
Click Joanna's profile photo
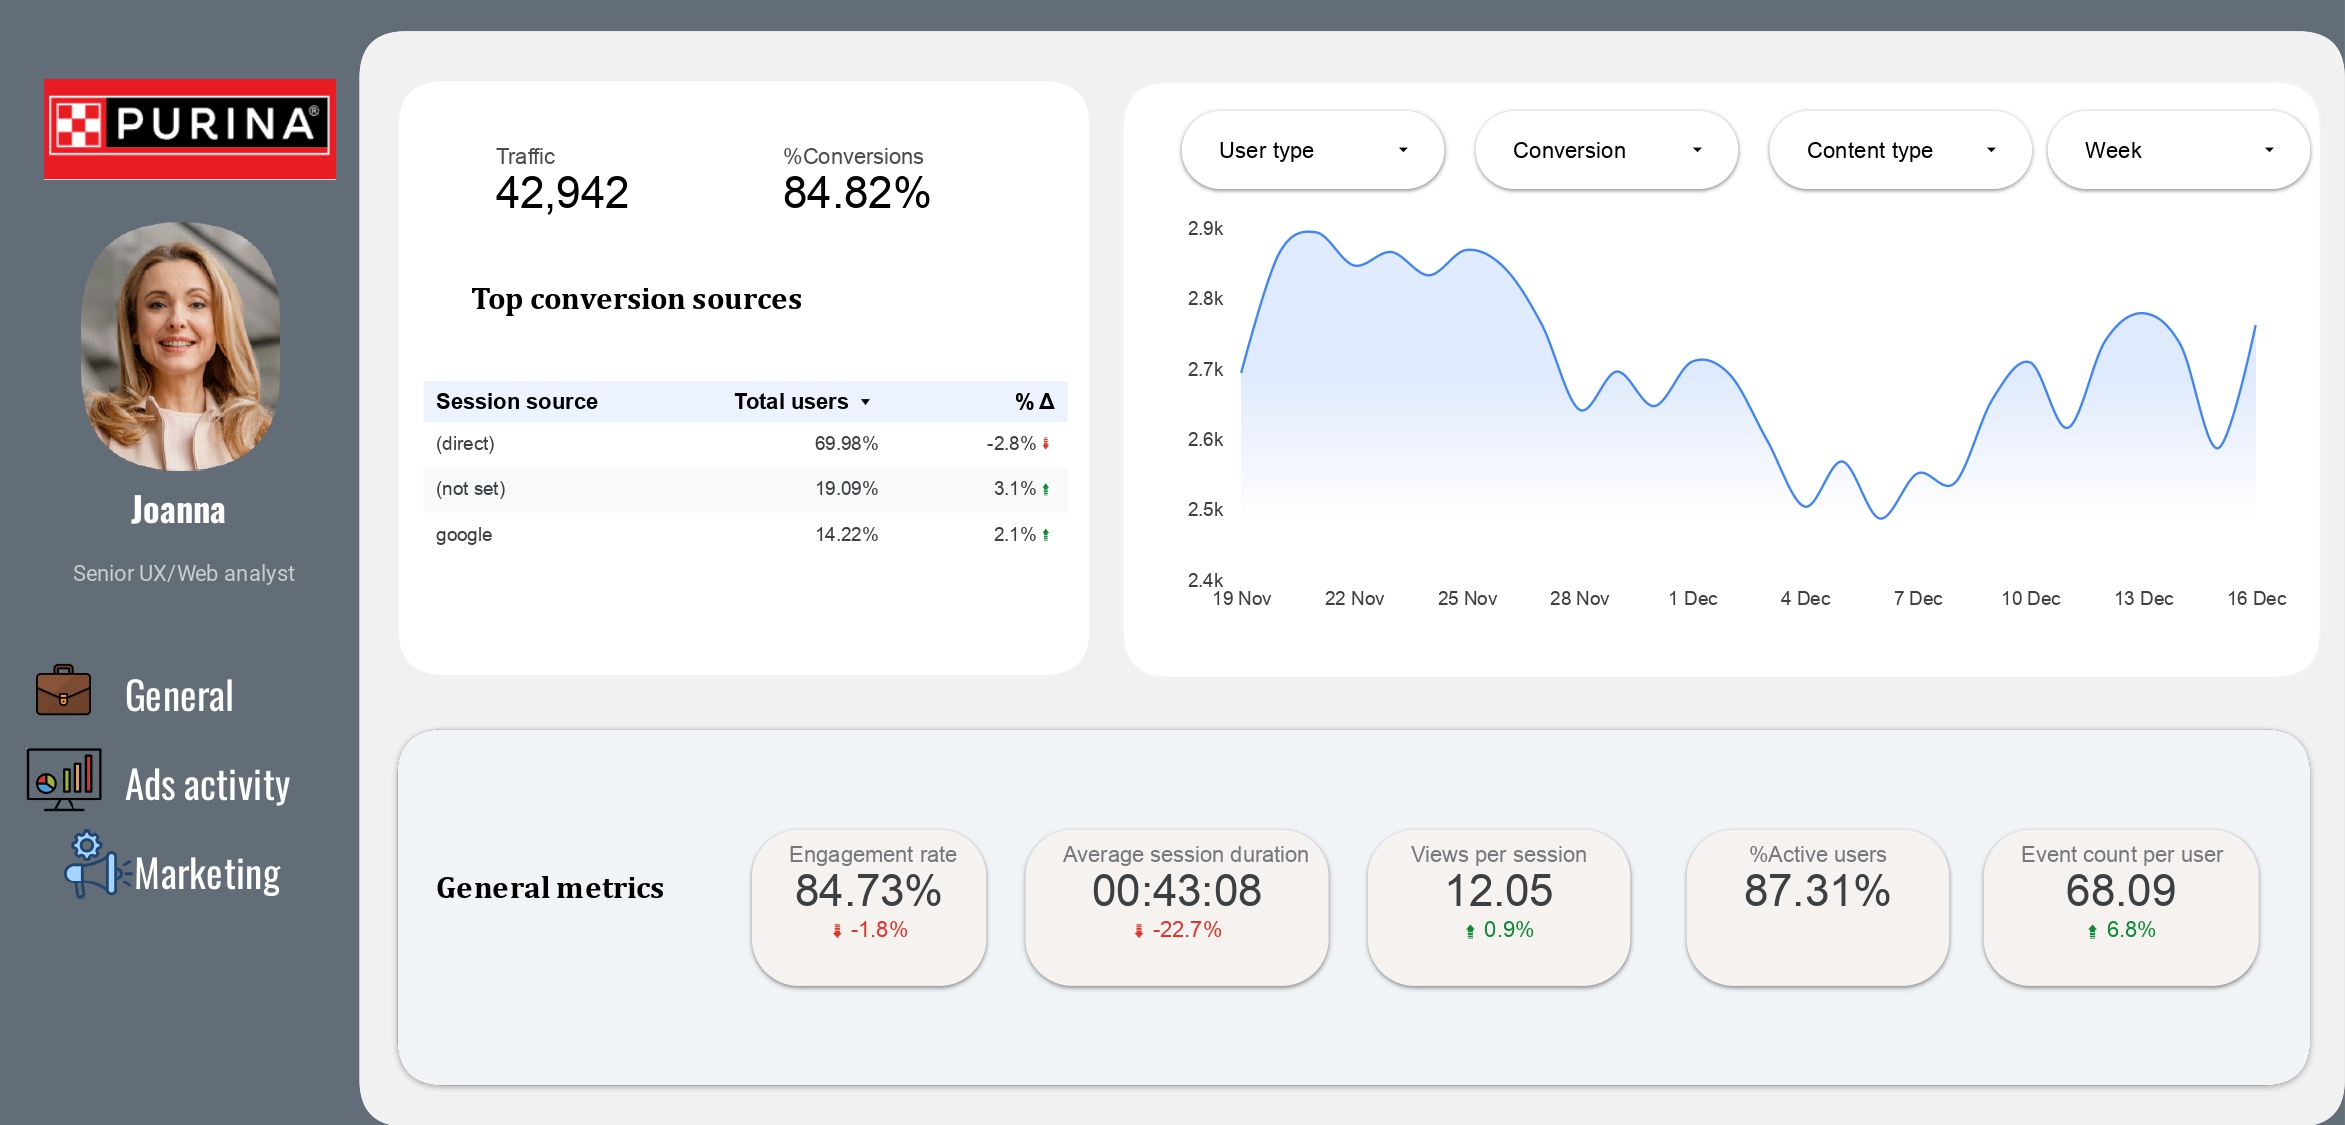[180, 346]
